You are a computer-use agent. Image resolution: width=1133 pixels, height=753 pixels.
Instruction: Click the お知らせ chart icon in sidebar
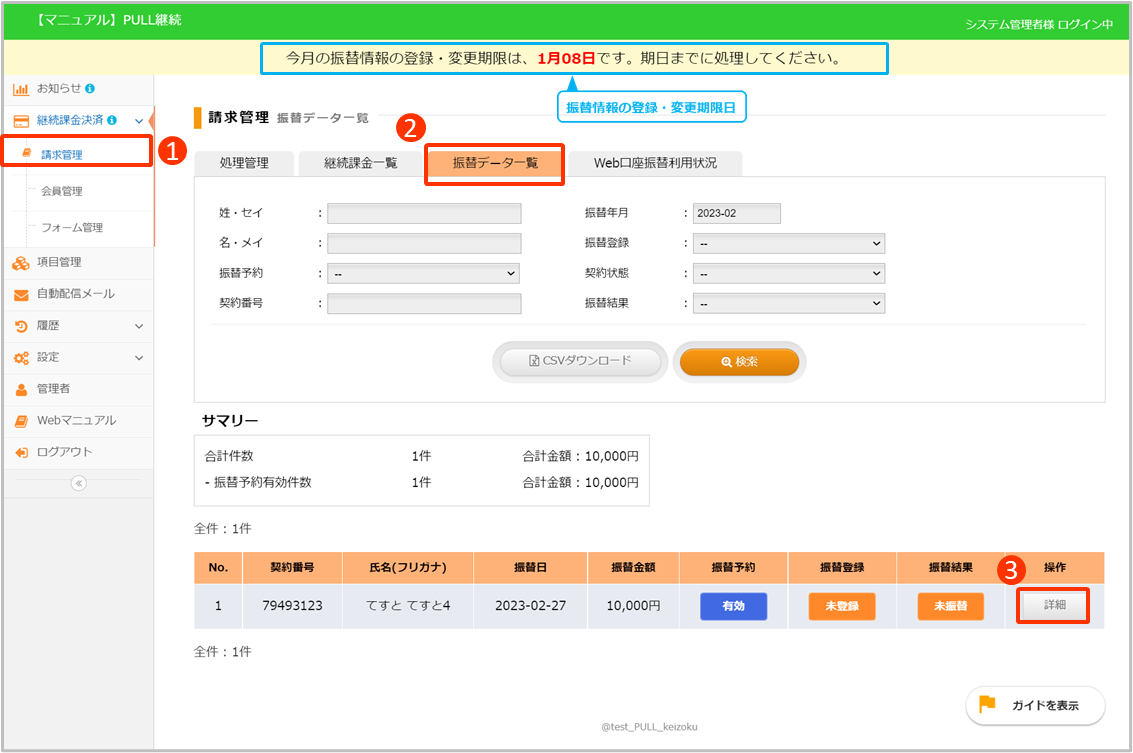point(21,89)
